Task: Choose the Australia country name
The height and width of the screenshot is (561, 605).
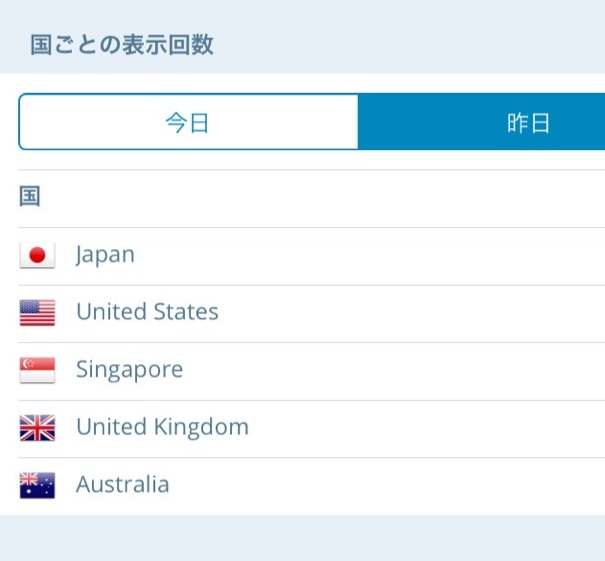Action: (122, 486)
